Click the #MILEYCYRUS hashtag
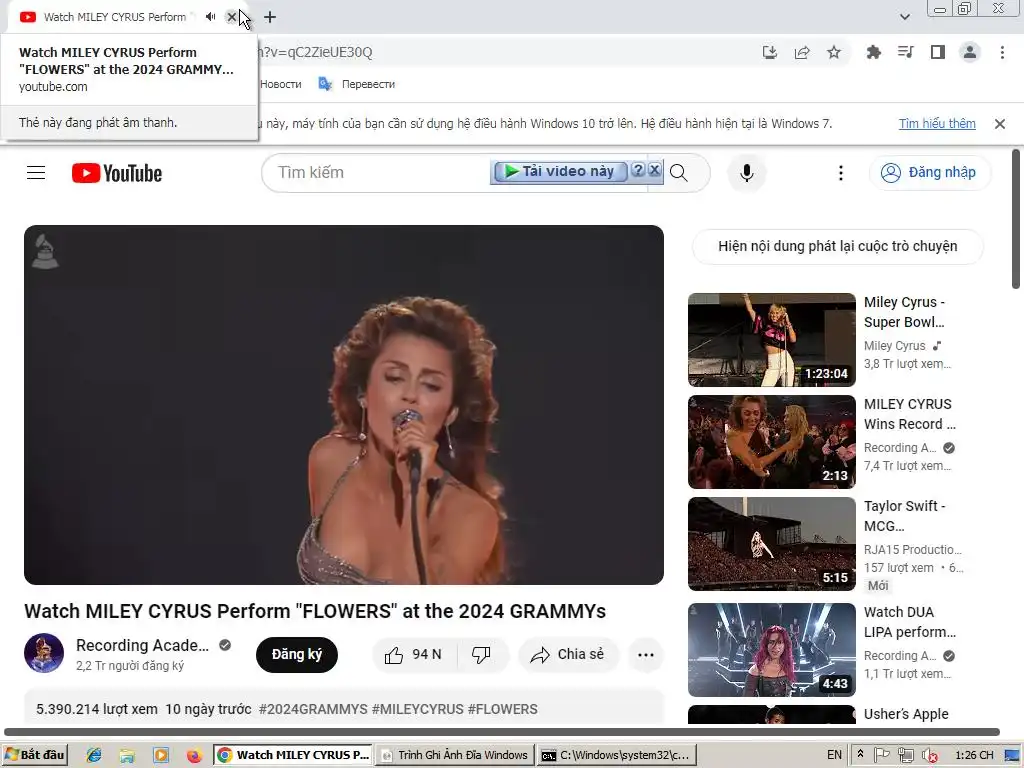Viewport: 1024px width, 768px height. [417, 709]
